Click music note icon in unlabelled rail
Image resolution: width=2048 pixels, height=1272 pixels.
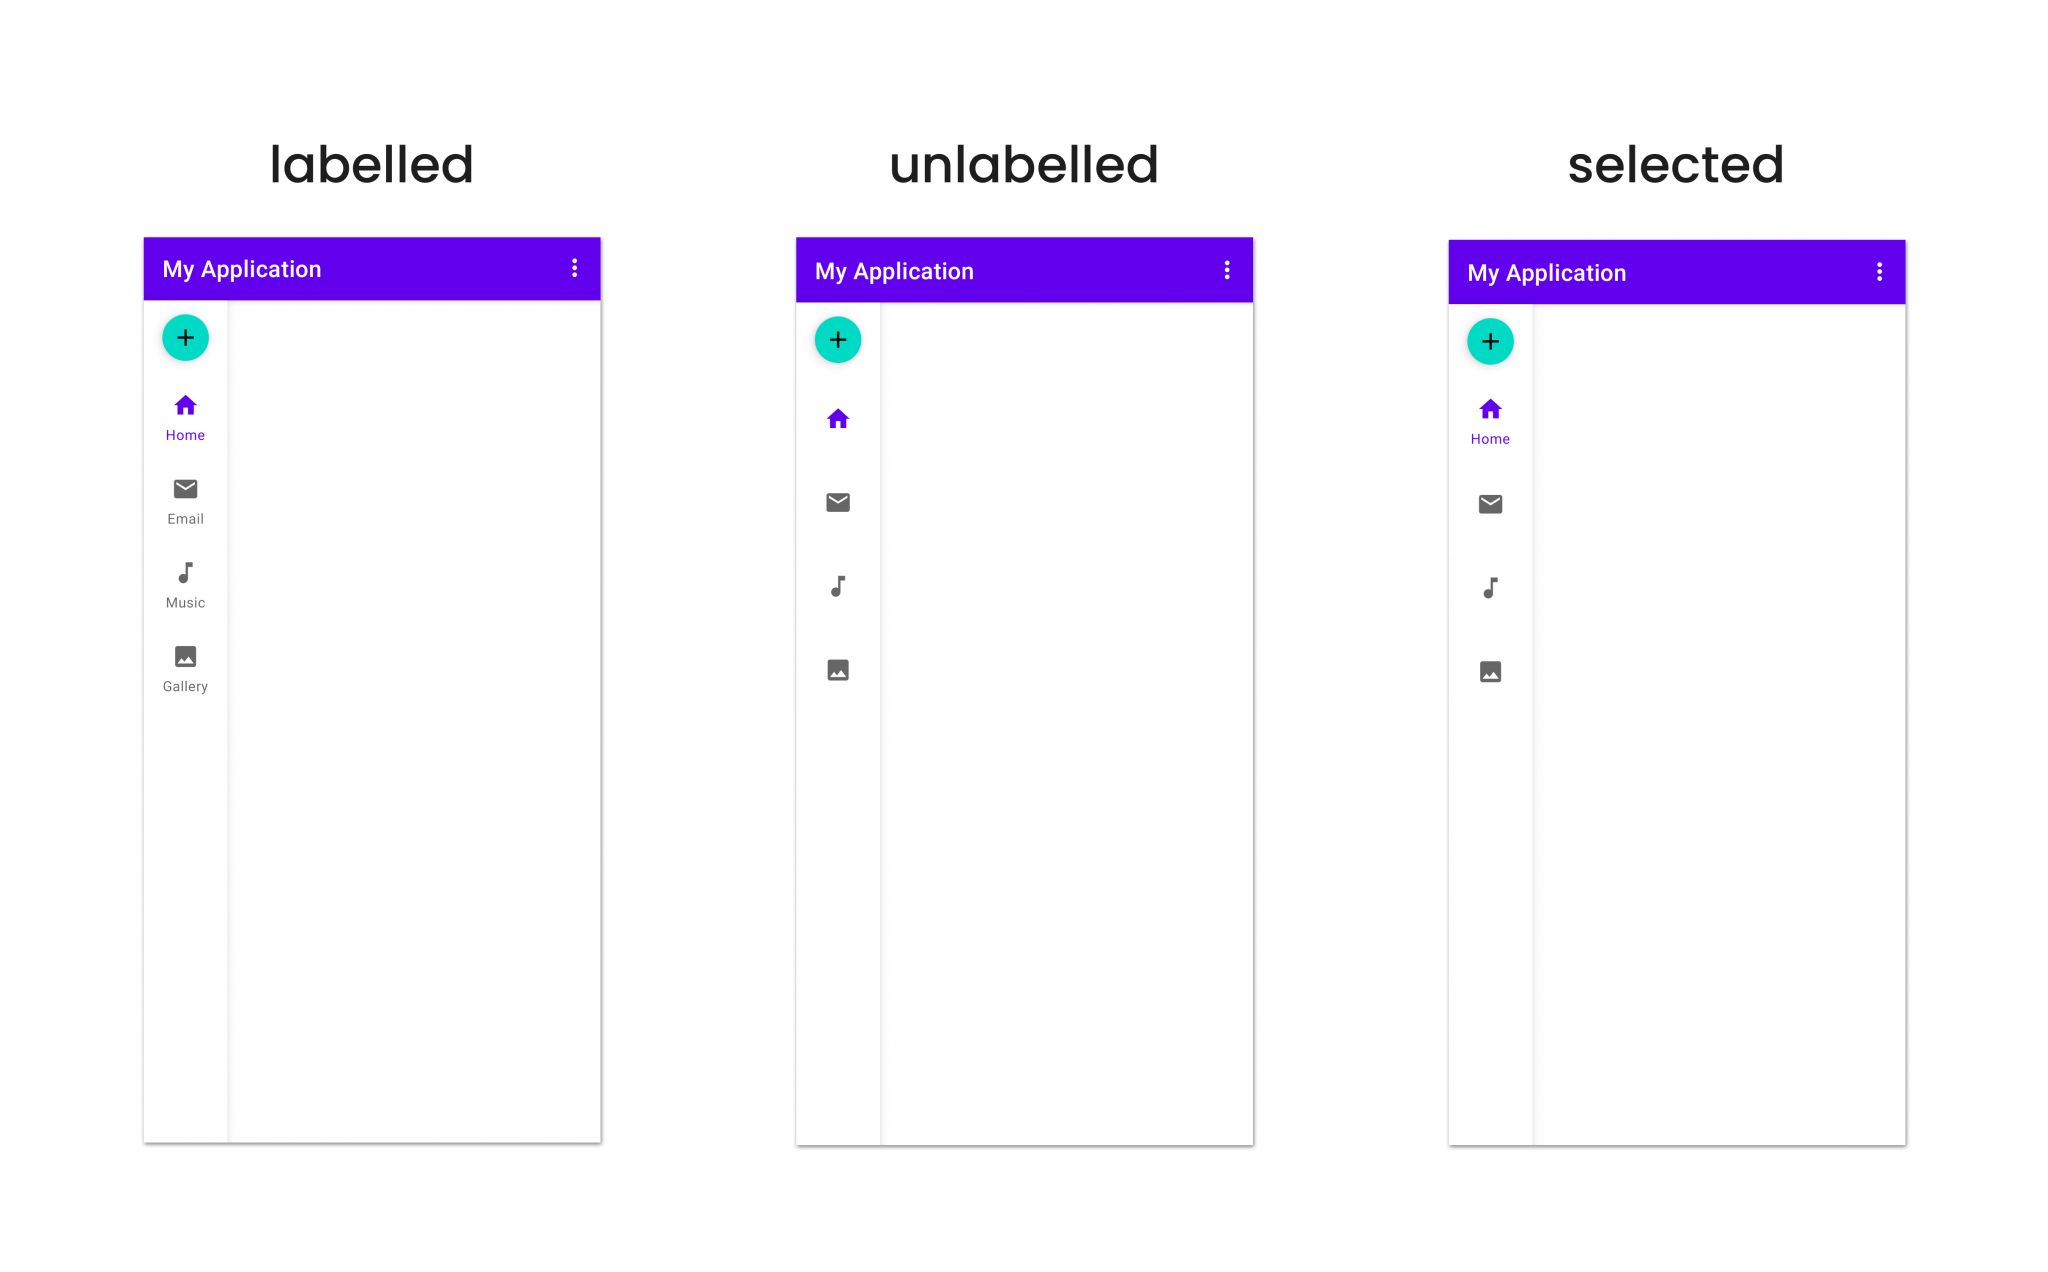tap(838, 586)
